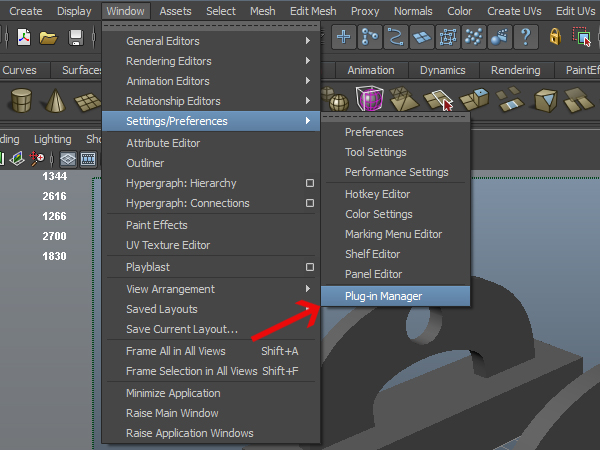Click the New Scene file icon
Image resolution: width=600 pixels, height=450 pixels.
tap(24, 38)
